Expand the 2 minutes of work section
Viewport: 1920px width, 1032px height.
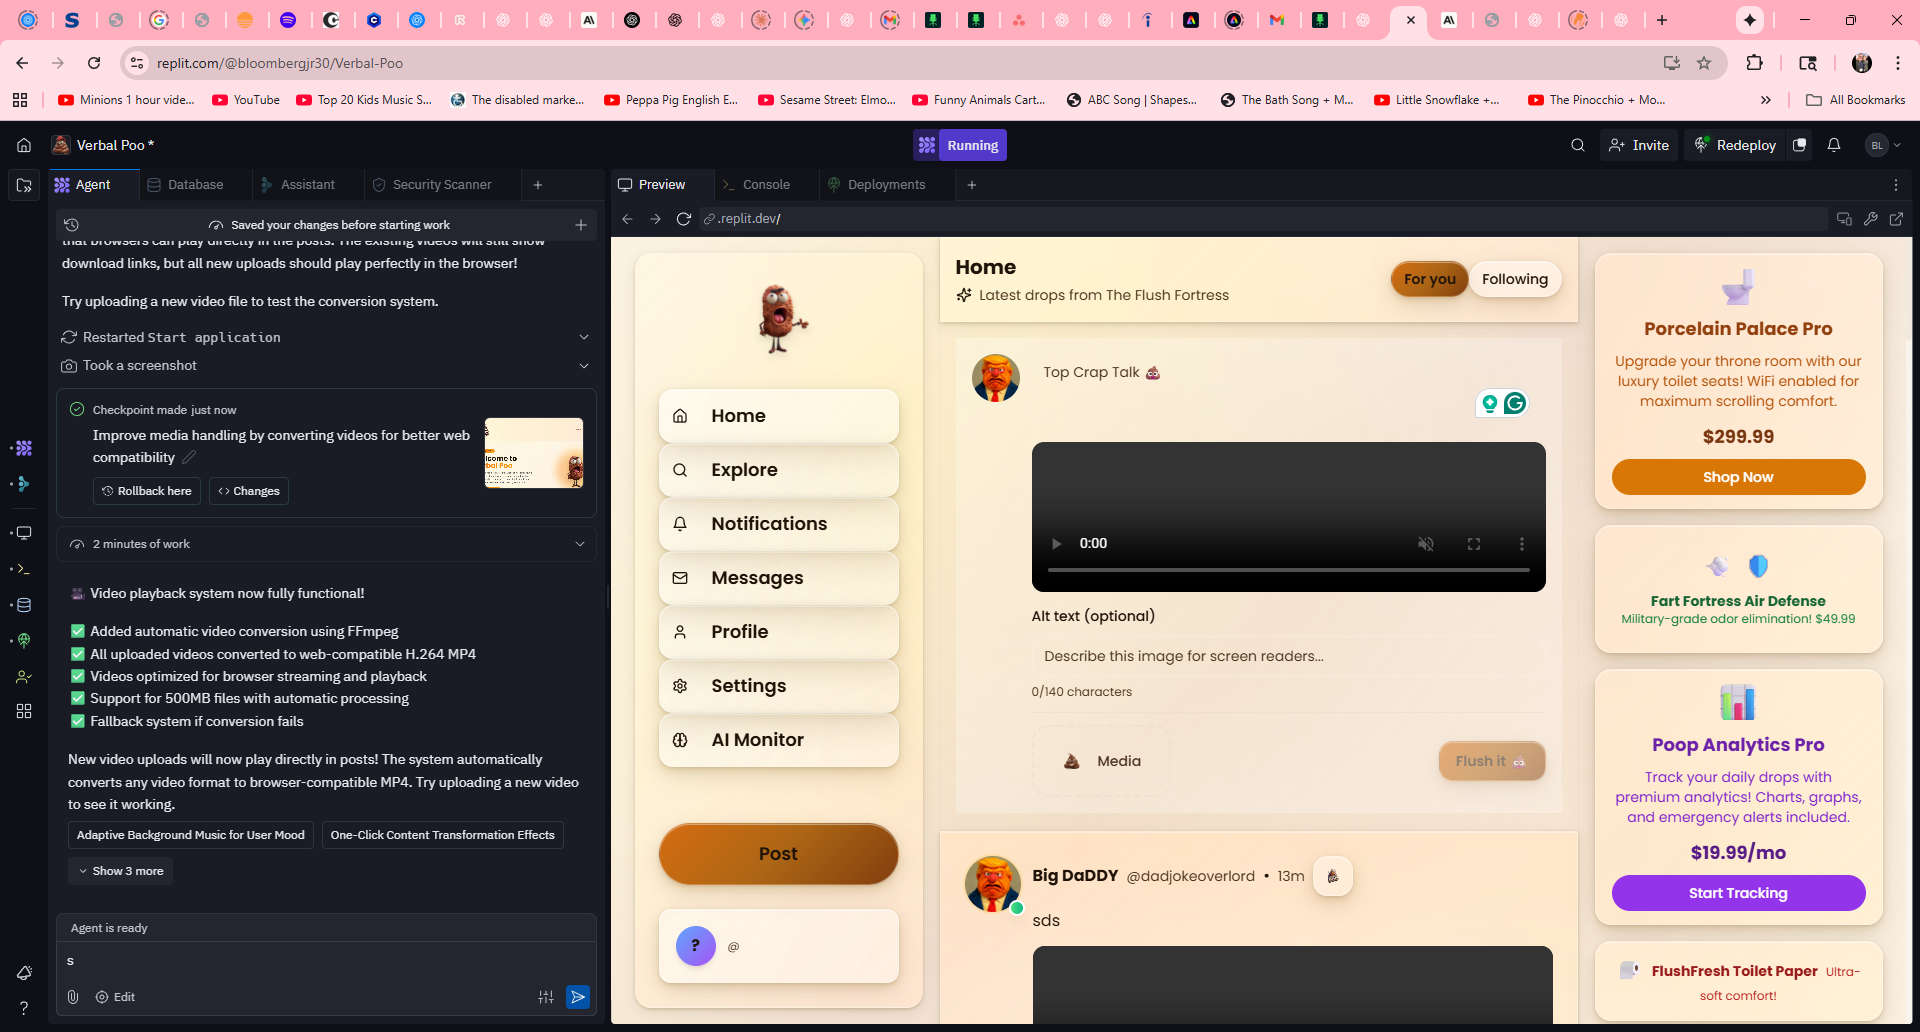pos(580,544)
